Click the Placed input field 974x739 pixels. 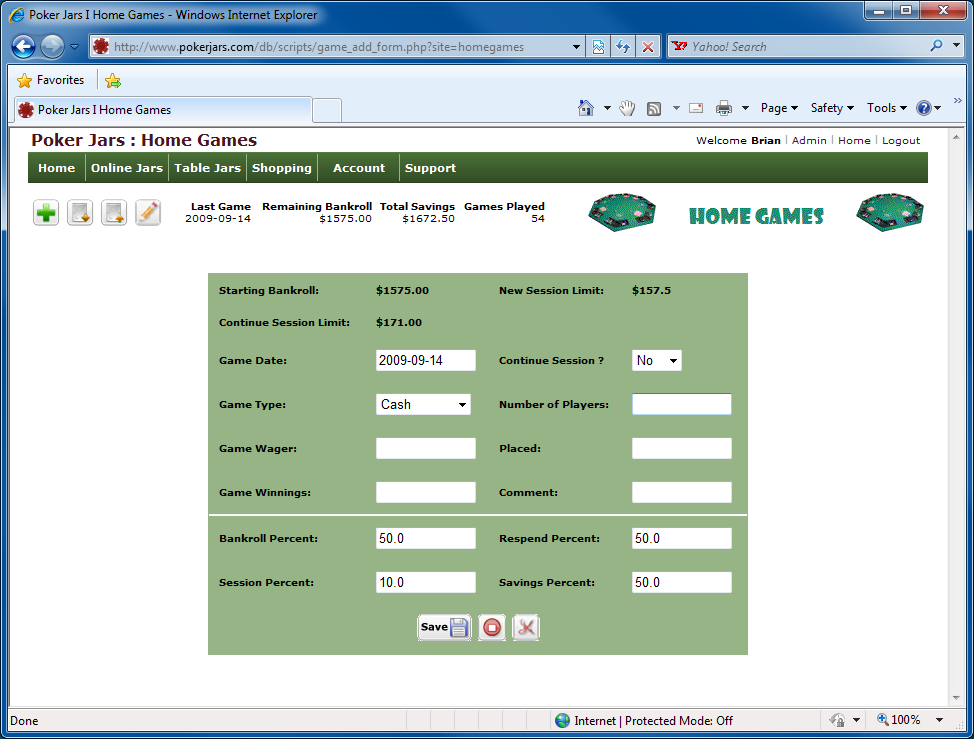click(x=682, y=449)
